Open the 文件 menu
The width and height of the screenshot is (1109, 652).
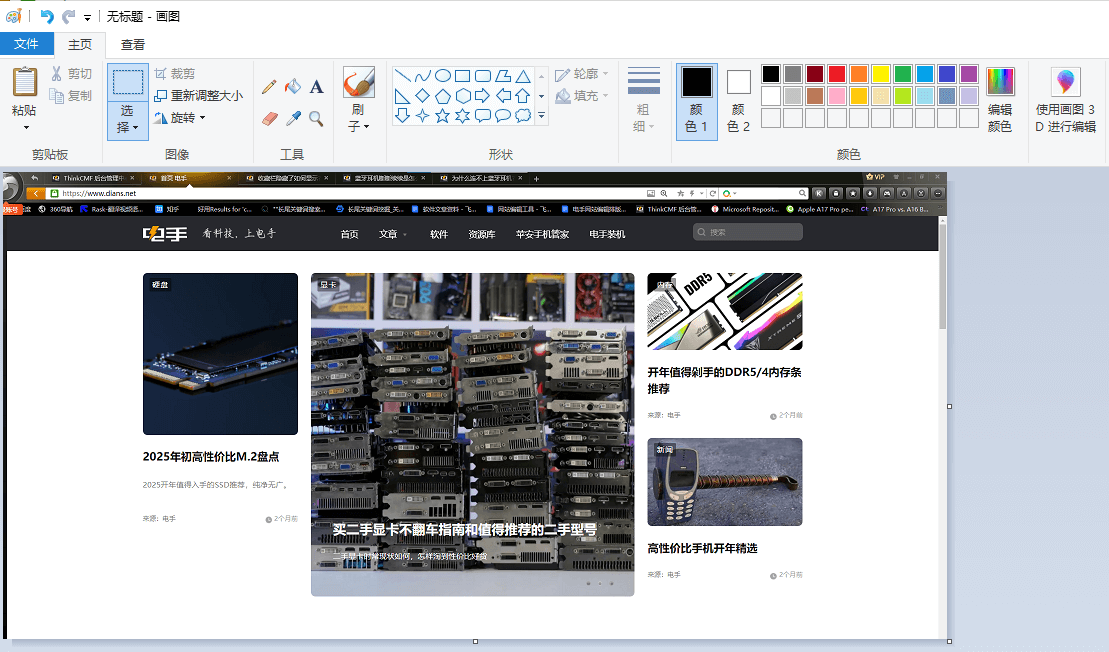point(27,44)
